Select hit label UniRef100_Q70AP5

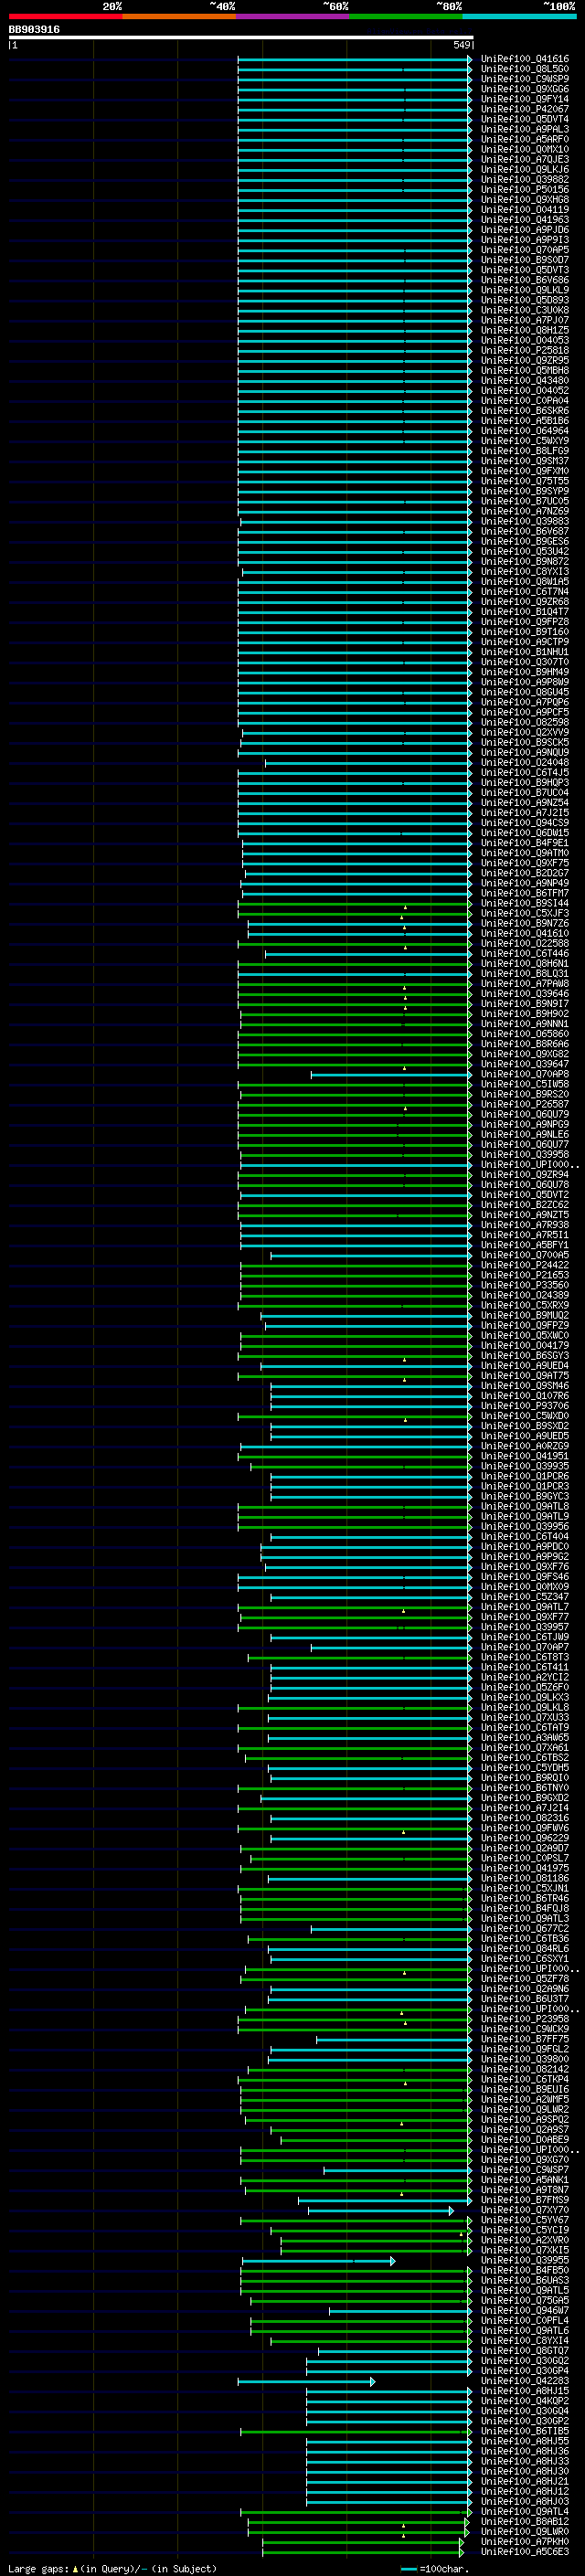[x=524, y=250]
